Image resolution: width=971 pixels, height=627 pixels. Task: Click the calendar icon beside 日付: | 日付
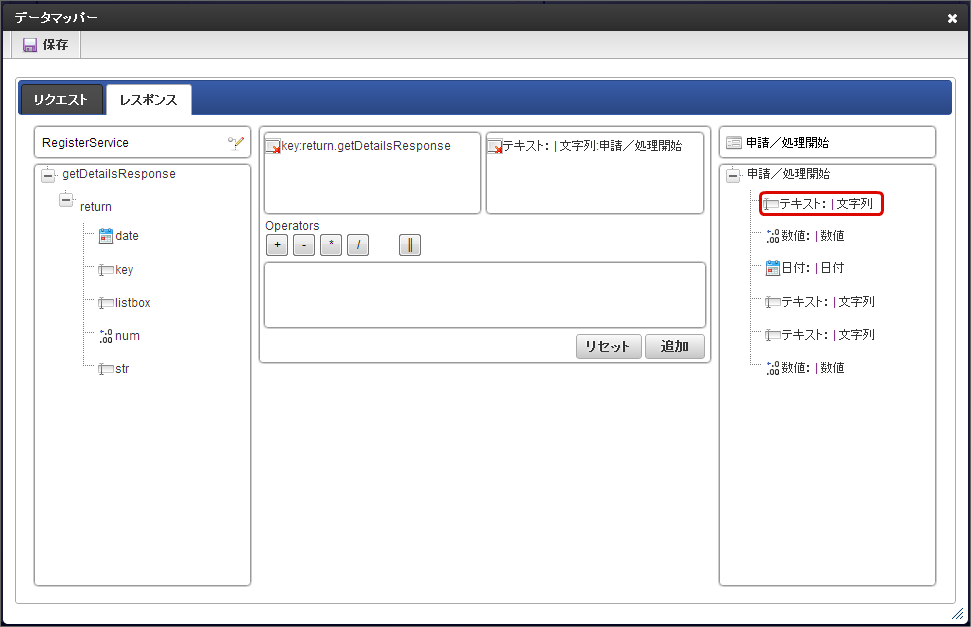click(x=773, y=268)
